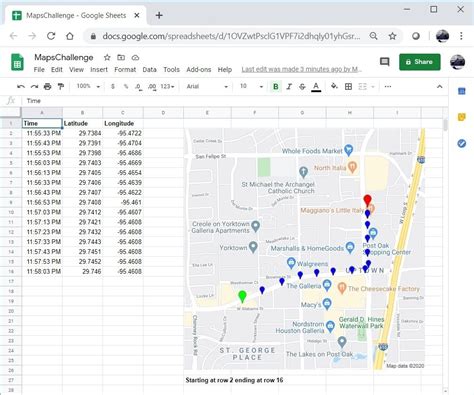Viewport: 474px width, 395px height.
Task: Open the Insert menu
Action: [99, 70]
